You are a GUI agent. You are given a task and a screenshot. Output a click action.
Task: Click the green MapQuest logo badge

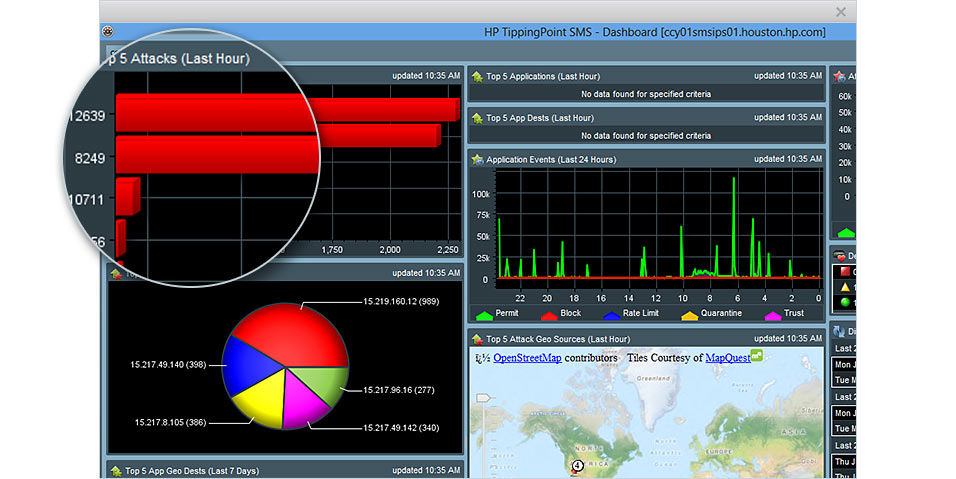pos(757,355)
